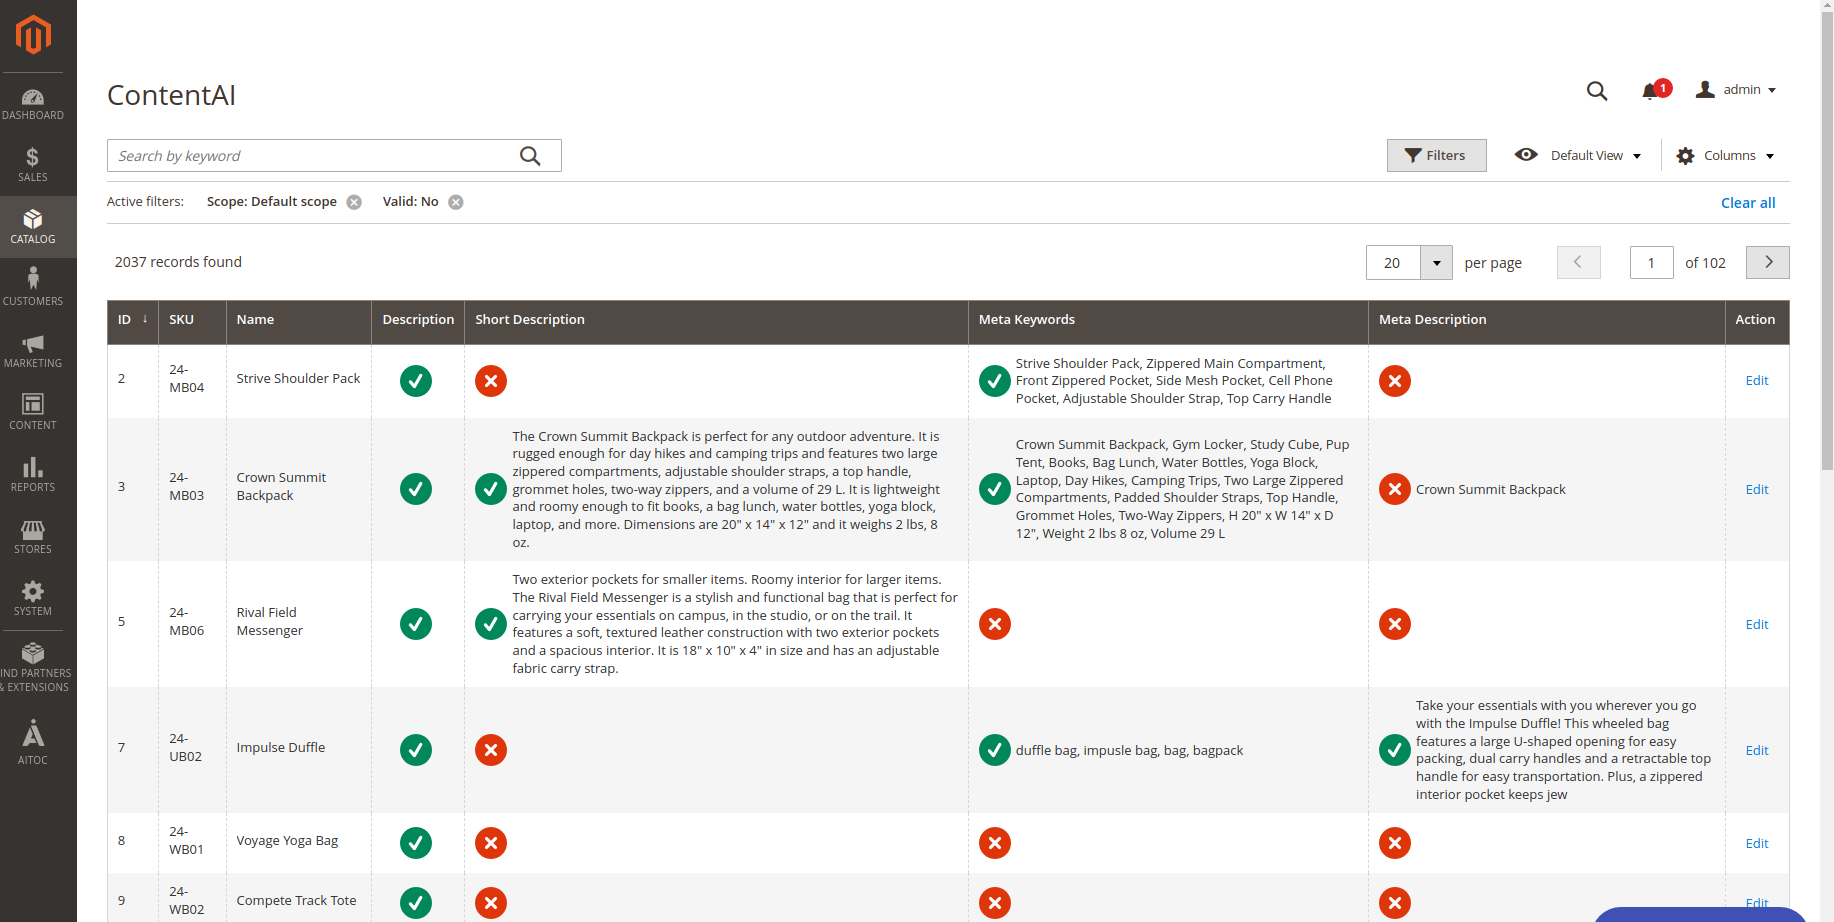Sort by the Name column header
1834x922 pixels.
(299, 320)
